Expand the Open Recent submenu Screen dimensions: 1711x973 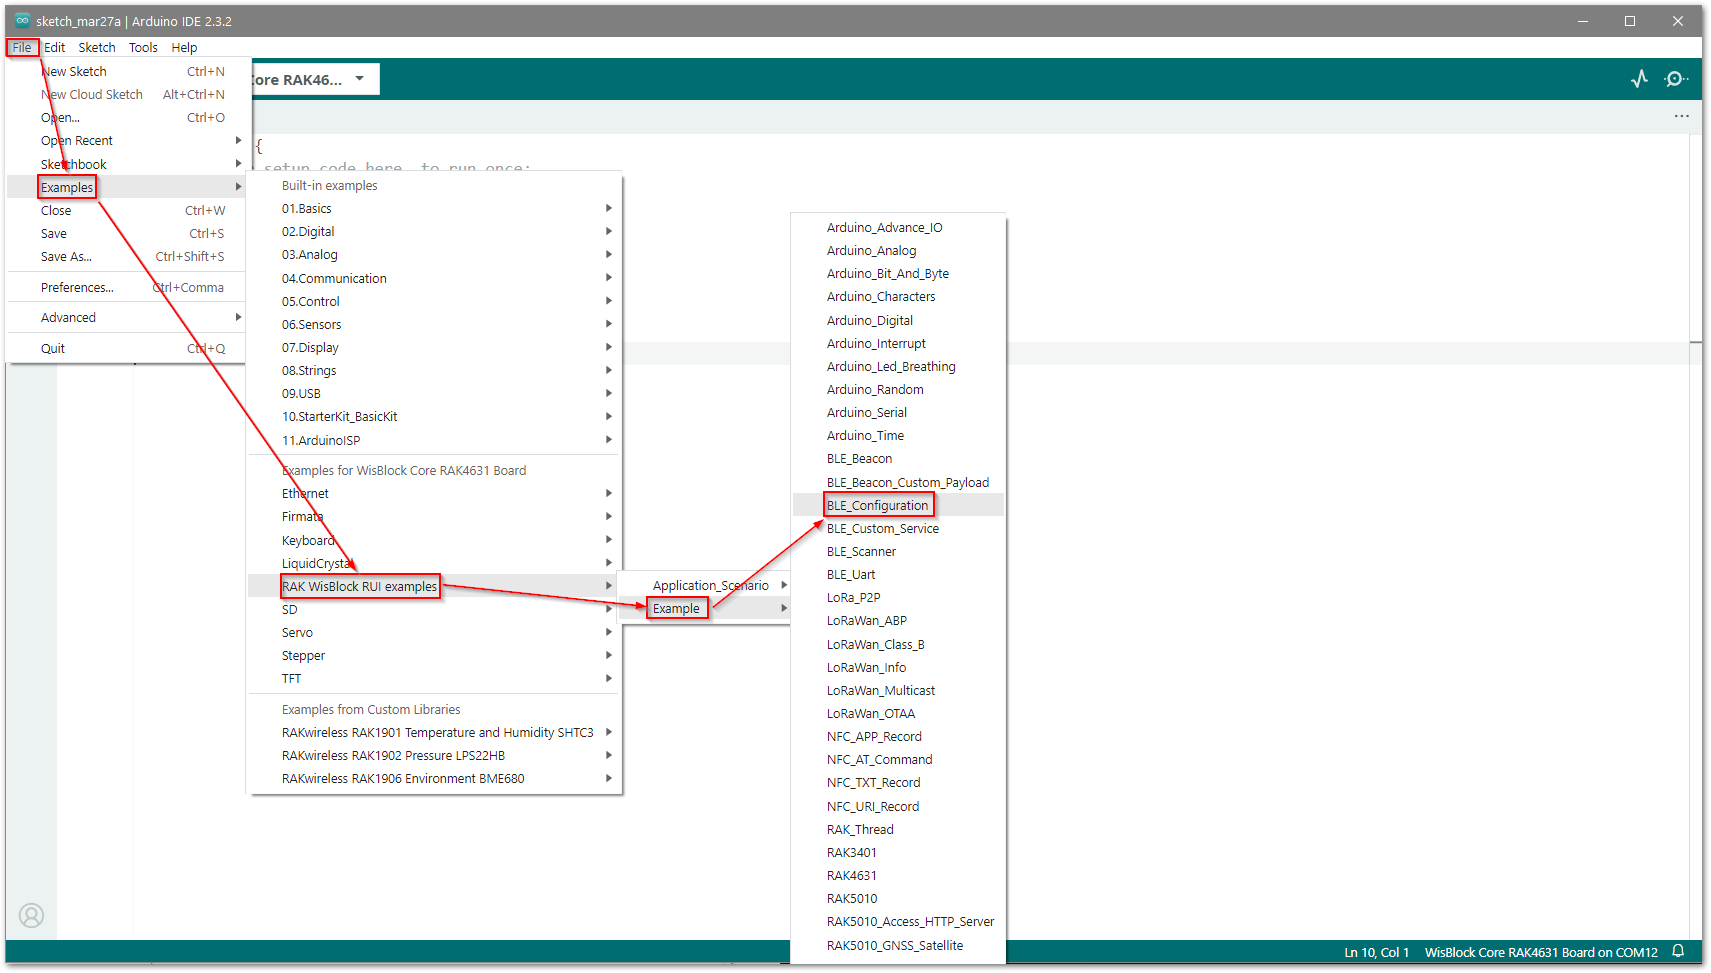coord(125,140)
